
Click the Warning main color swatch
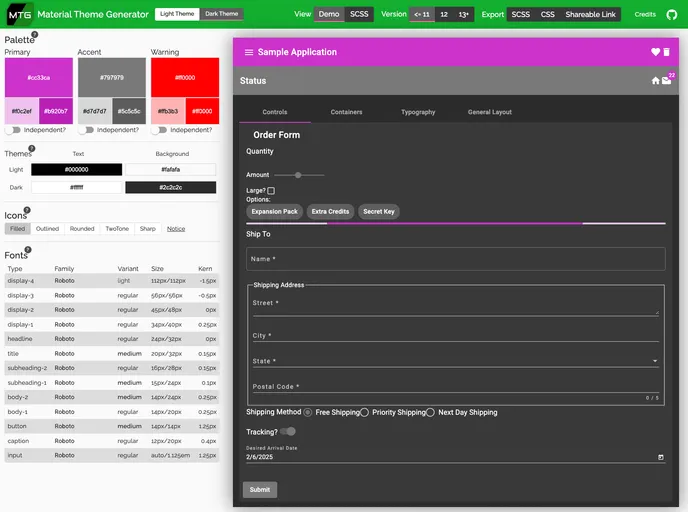tap(185, 78)
